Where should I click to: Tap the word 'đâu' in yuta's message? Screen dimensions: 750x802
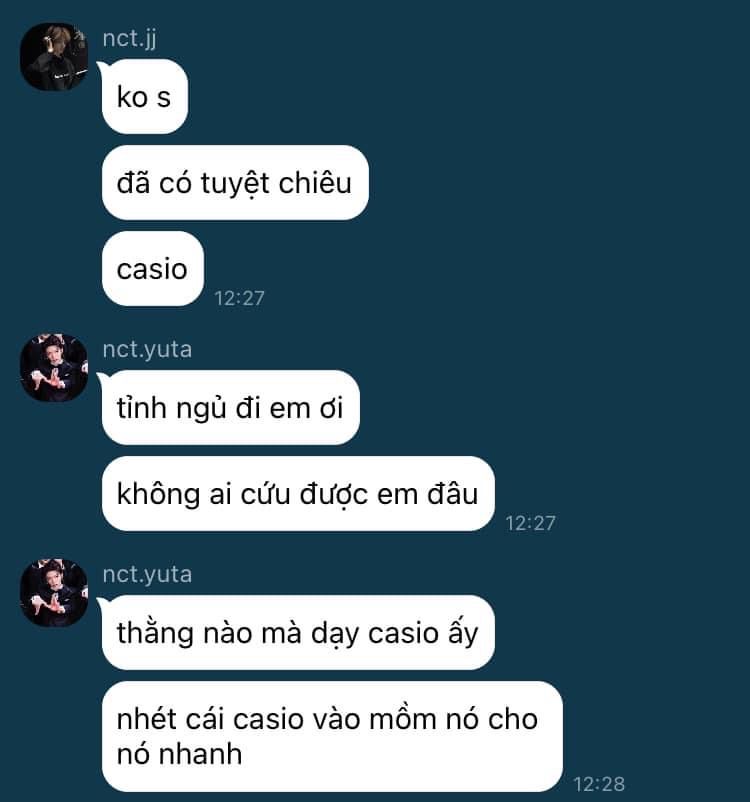(453, 494)
